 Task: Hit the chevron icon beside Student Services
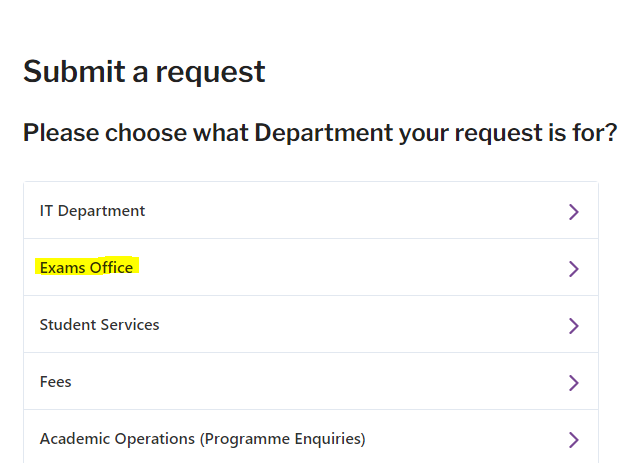(x=573, y=326)
